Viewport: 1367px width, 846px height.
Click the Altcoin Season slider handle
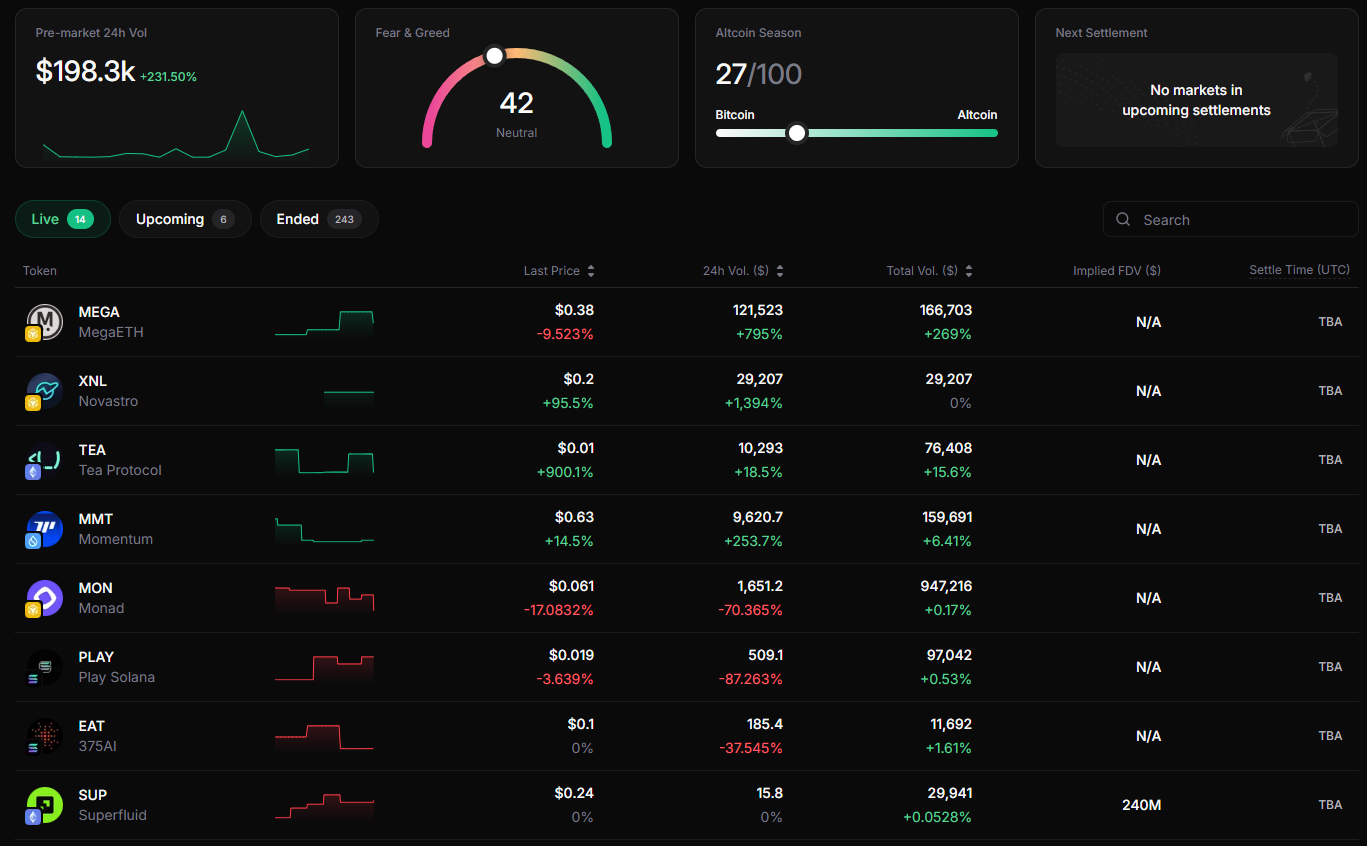796,133
